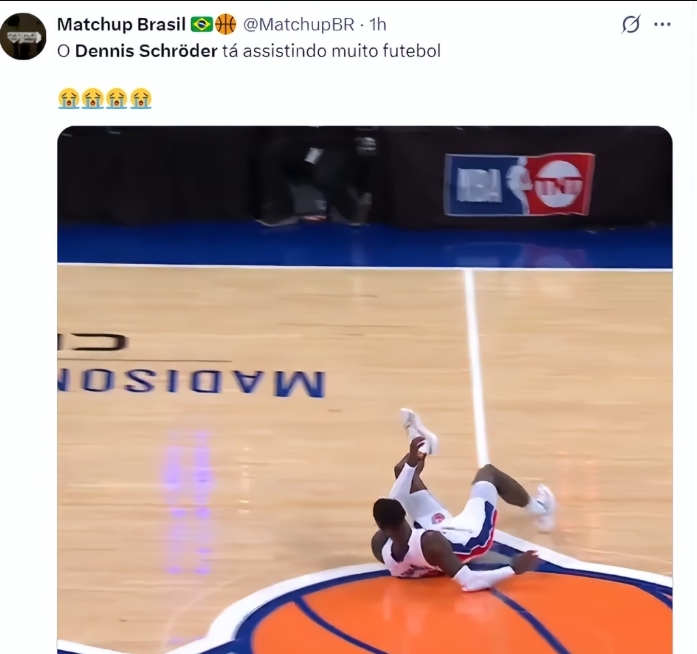Click the NBA logo banner in video
697x654 pixels.
pyautogui.click(x=519, y=184)
